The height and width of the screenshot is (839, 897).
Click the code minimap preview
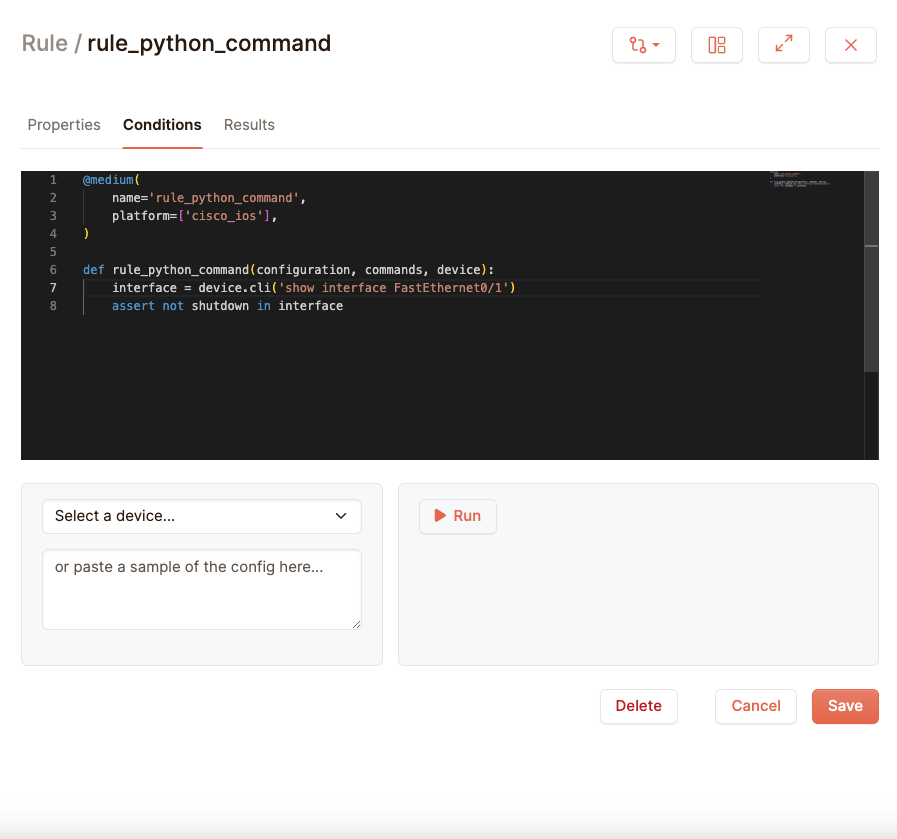click(800, 181)
